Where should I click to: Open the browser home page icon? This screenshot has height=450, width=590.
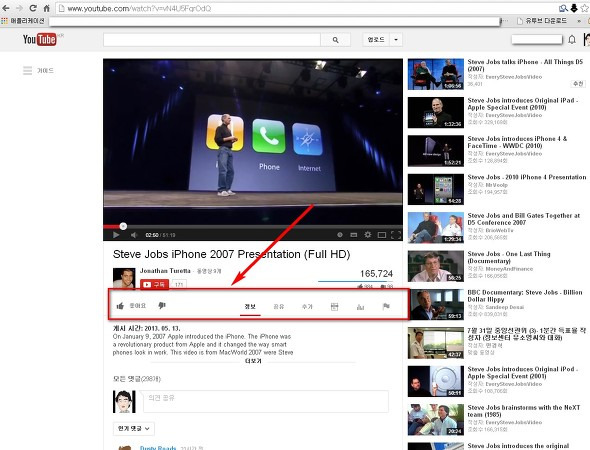coord(47,8)
